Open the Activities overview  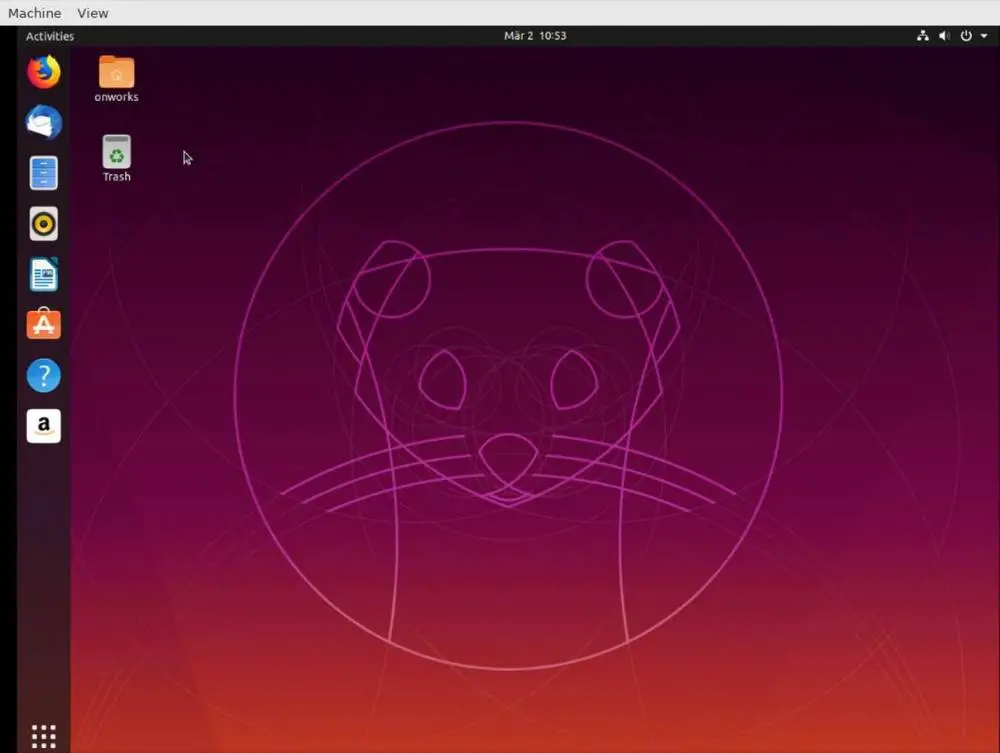click(50, 36)
